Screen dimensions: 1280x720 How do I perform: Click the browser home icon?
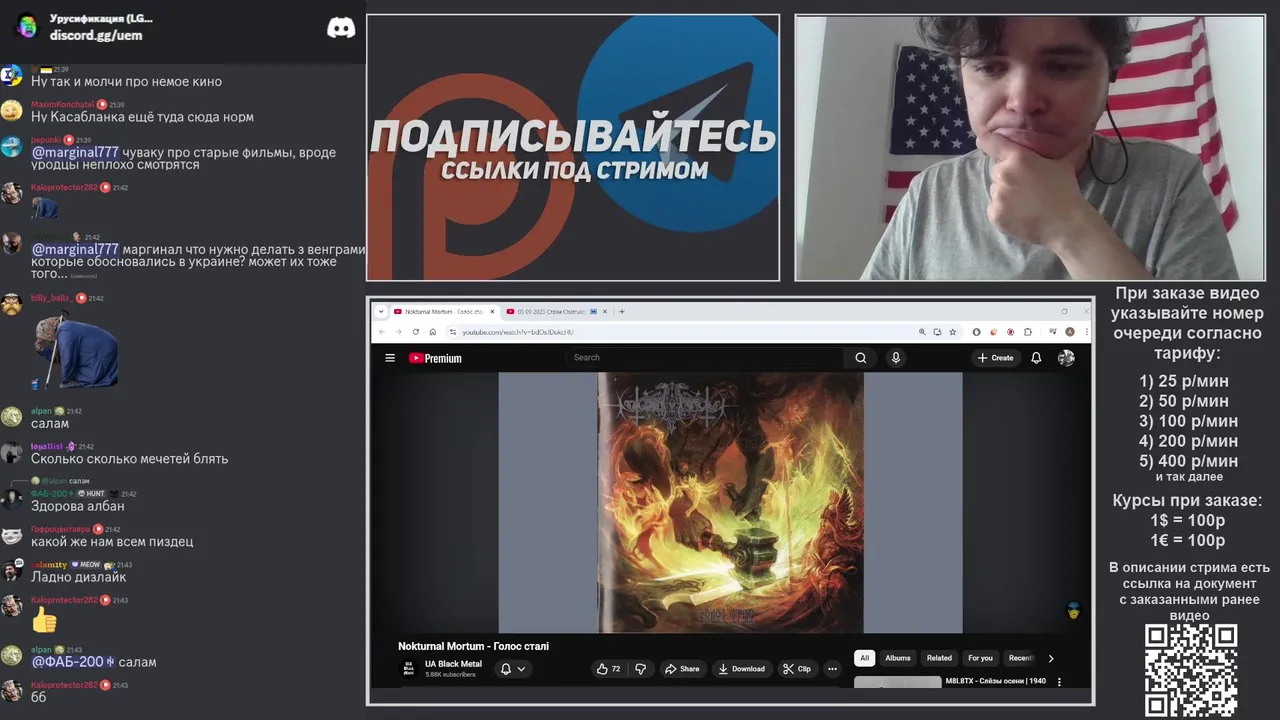[432, 332]
